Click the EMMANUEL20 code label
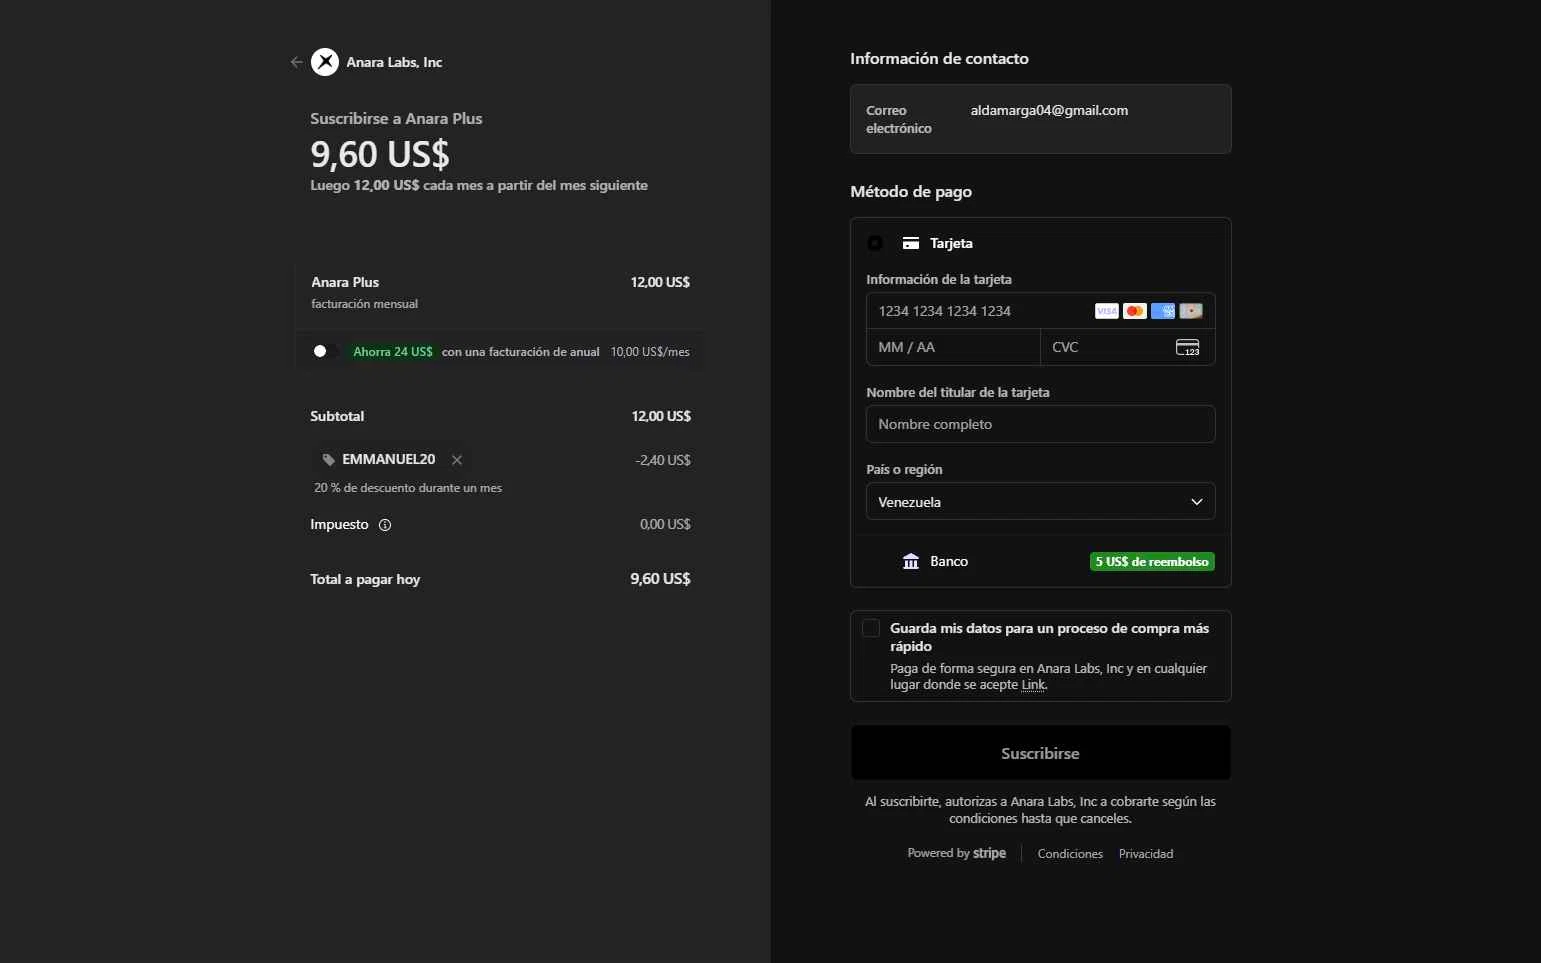The image size is (1541, 963). coord(389,460)
